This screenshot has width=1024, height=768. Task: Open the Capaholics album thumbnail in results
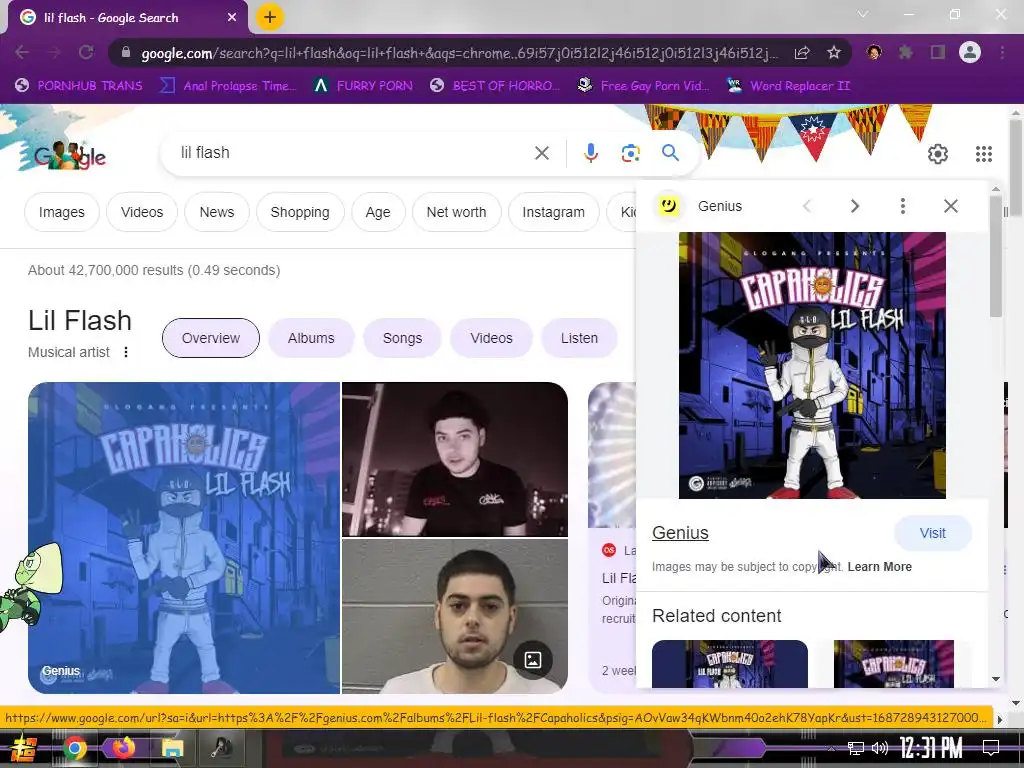tap(184, 537)
